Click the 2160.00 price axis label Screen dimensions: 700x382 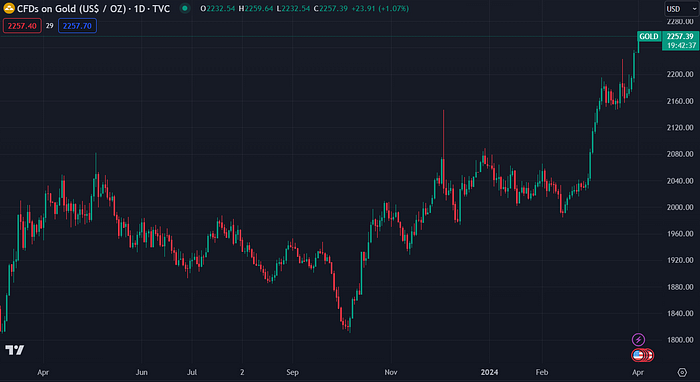click(680, 101)
